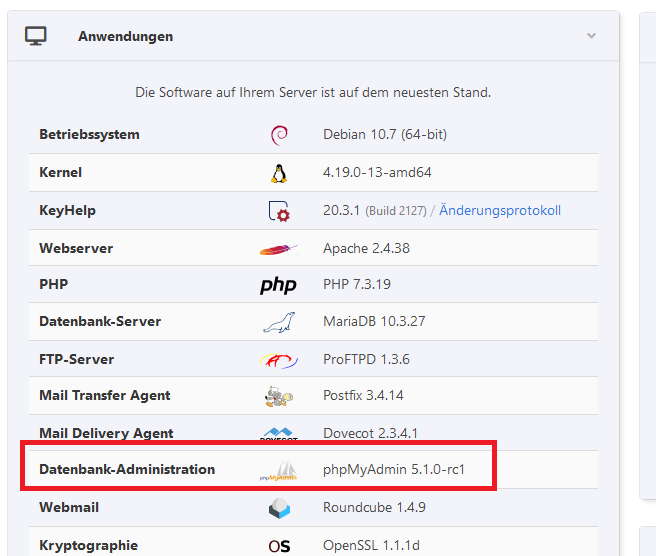Click the Anwendungen panel header title
This screenshot has width=656, height=556.
coord(125,36)
